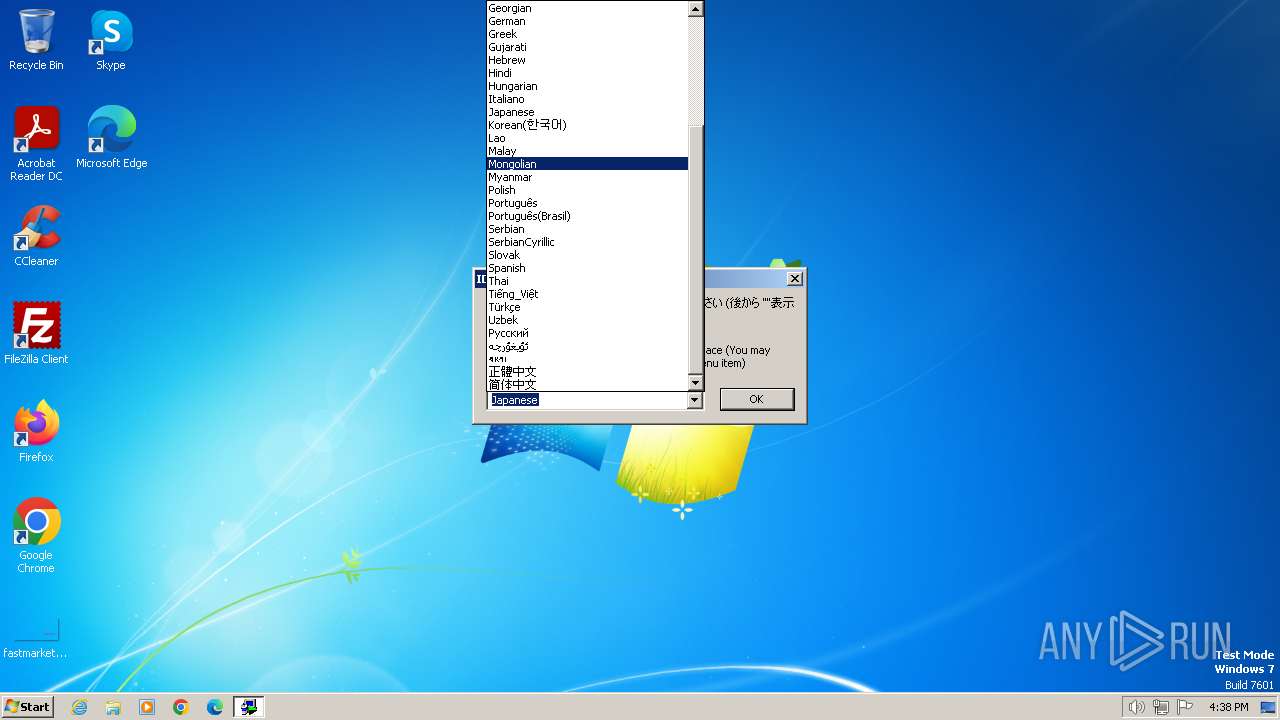Screen dimensions: 1280x720
Task: Open the Action Center flag icon
Action: point(1185,707)
